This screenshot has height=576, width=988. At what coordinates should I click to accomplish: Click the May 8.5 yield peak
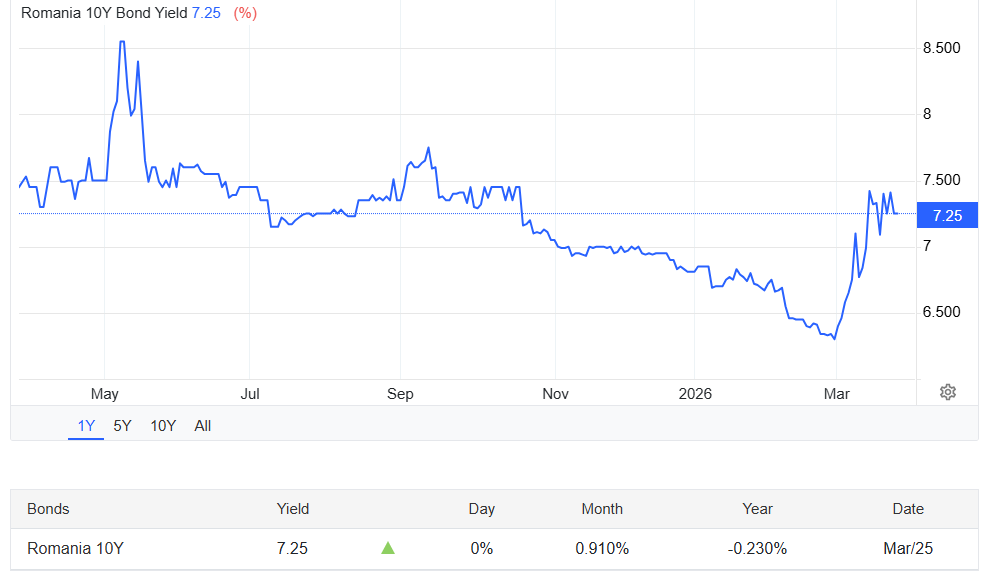coord(122,42)
